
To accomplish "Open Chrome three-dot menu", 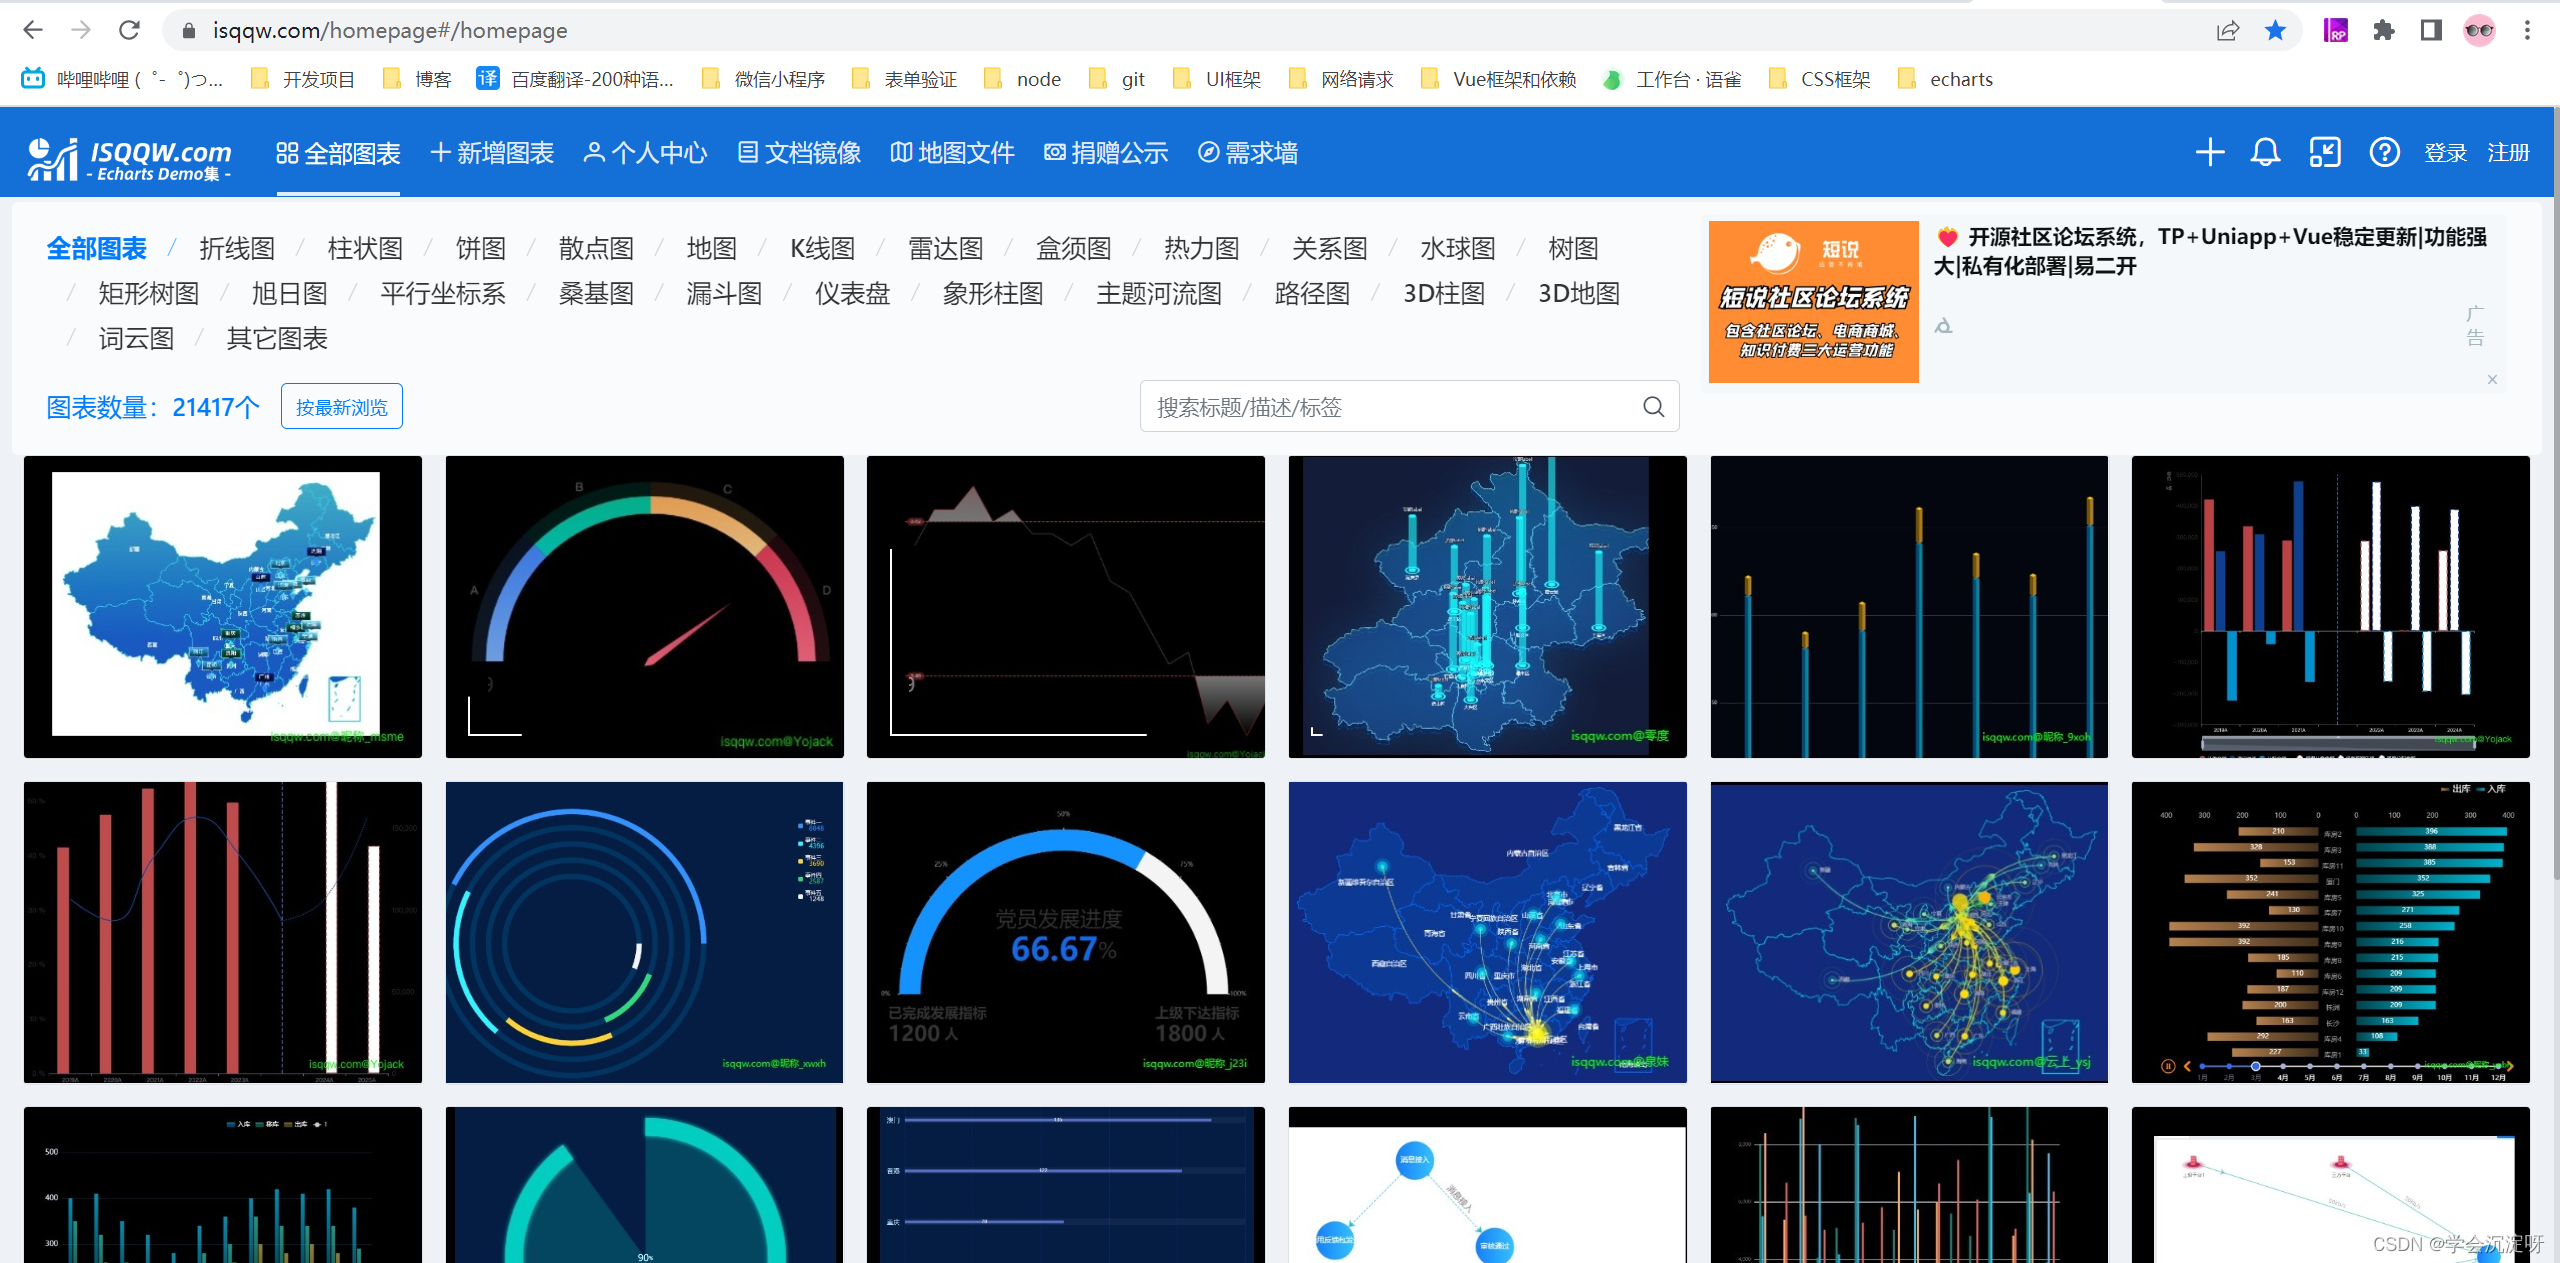I will tap(2527, 30).
